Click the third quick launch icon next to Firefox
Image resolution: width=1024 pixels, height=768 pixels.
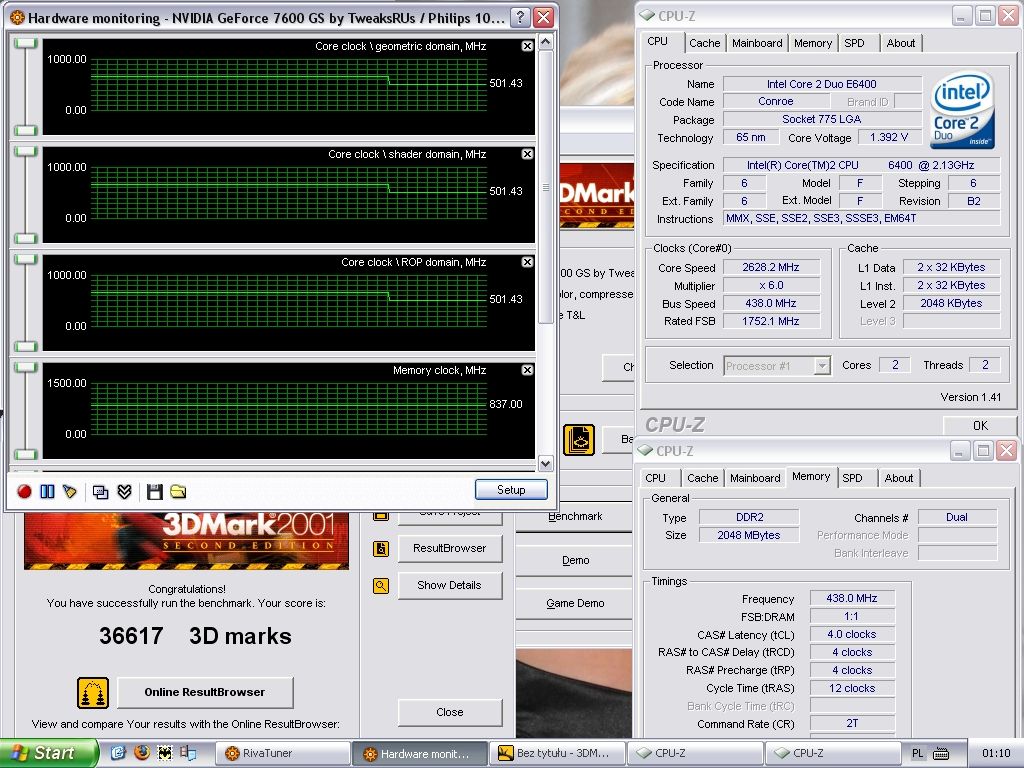pyautogui.click(x=165, y=753)
